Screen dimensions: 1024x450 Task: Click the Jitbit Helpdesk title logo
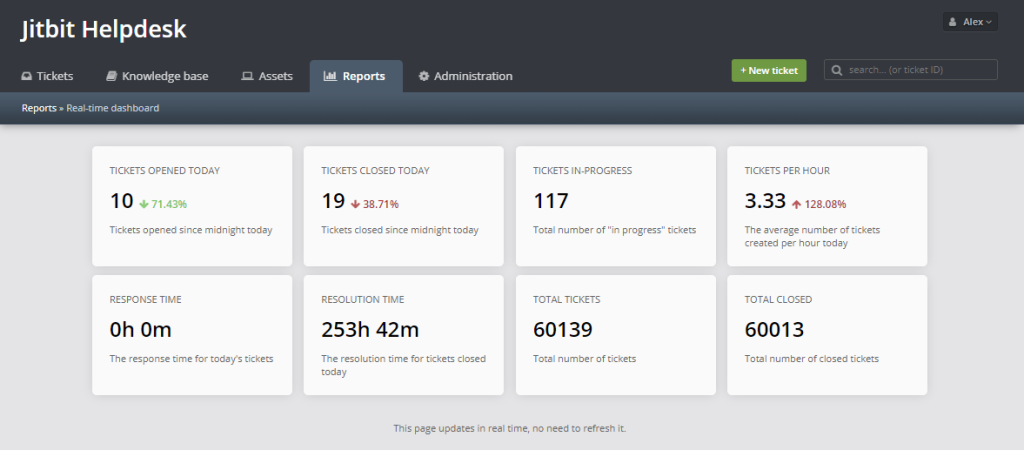pos(104,30)
